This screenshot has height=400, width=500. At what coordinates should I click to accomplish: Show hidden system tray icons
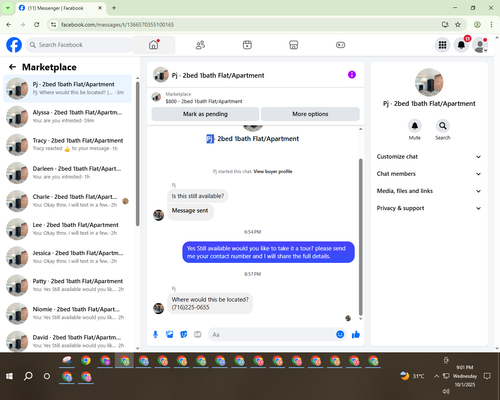[436, 376]
